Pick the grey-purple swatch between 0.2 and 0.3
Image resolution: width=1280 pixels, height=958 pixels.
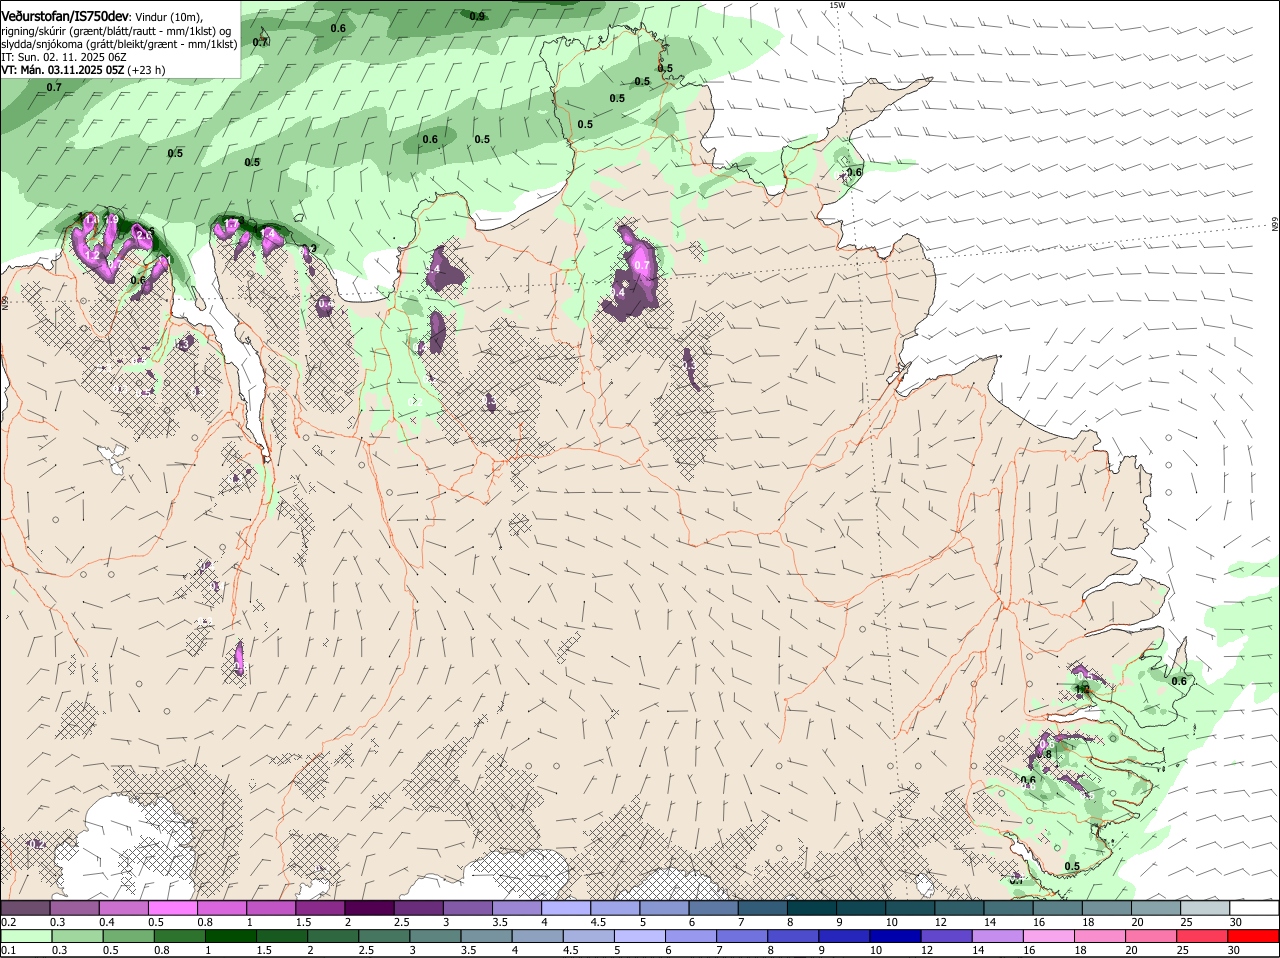tap(25, 907)
